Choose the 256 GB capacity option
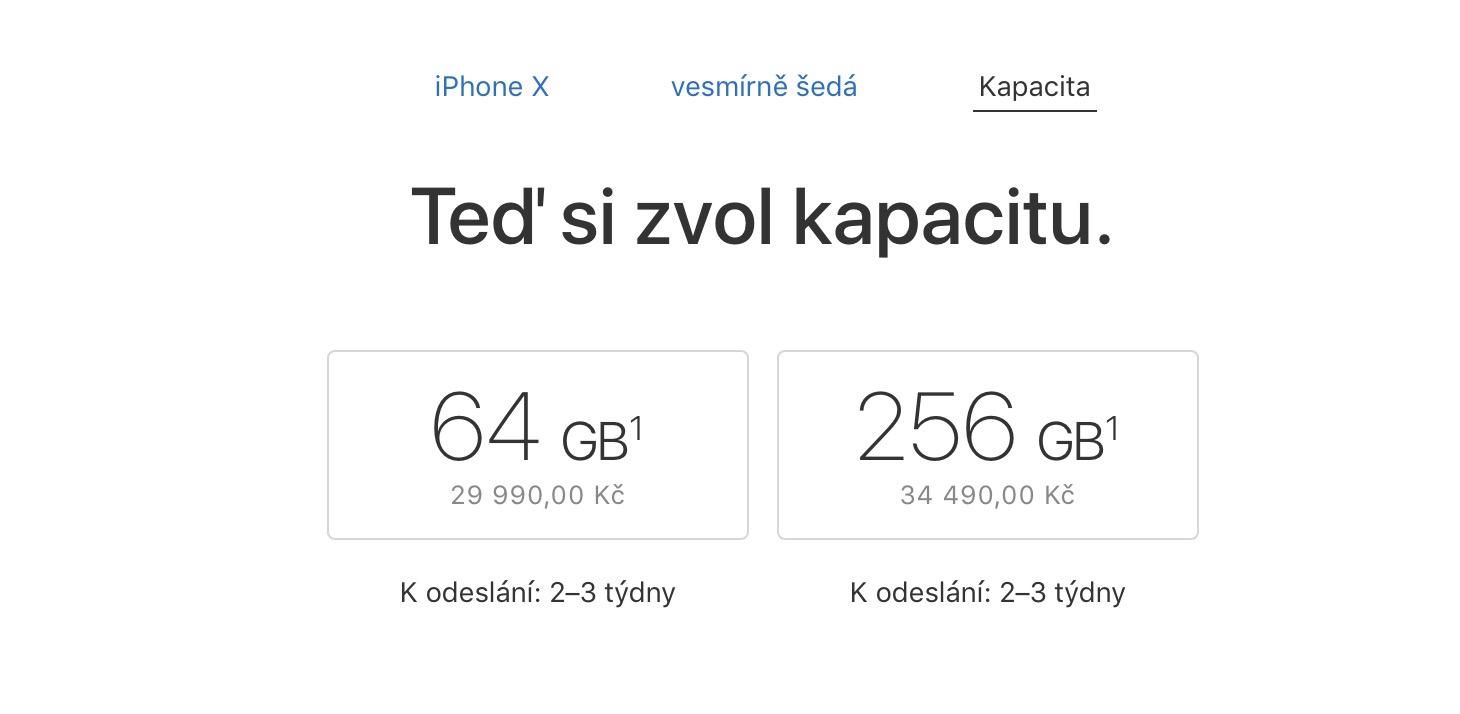Image resolution: width=1460 pixels, height=714 pixels. tap(987, 444)
